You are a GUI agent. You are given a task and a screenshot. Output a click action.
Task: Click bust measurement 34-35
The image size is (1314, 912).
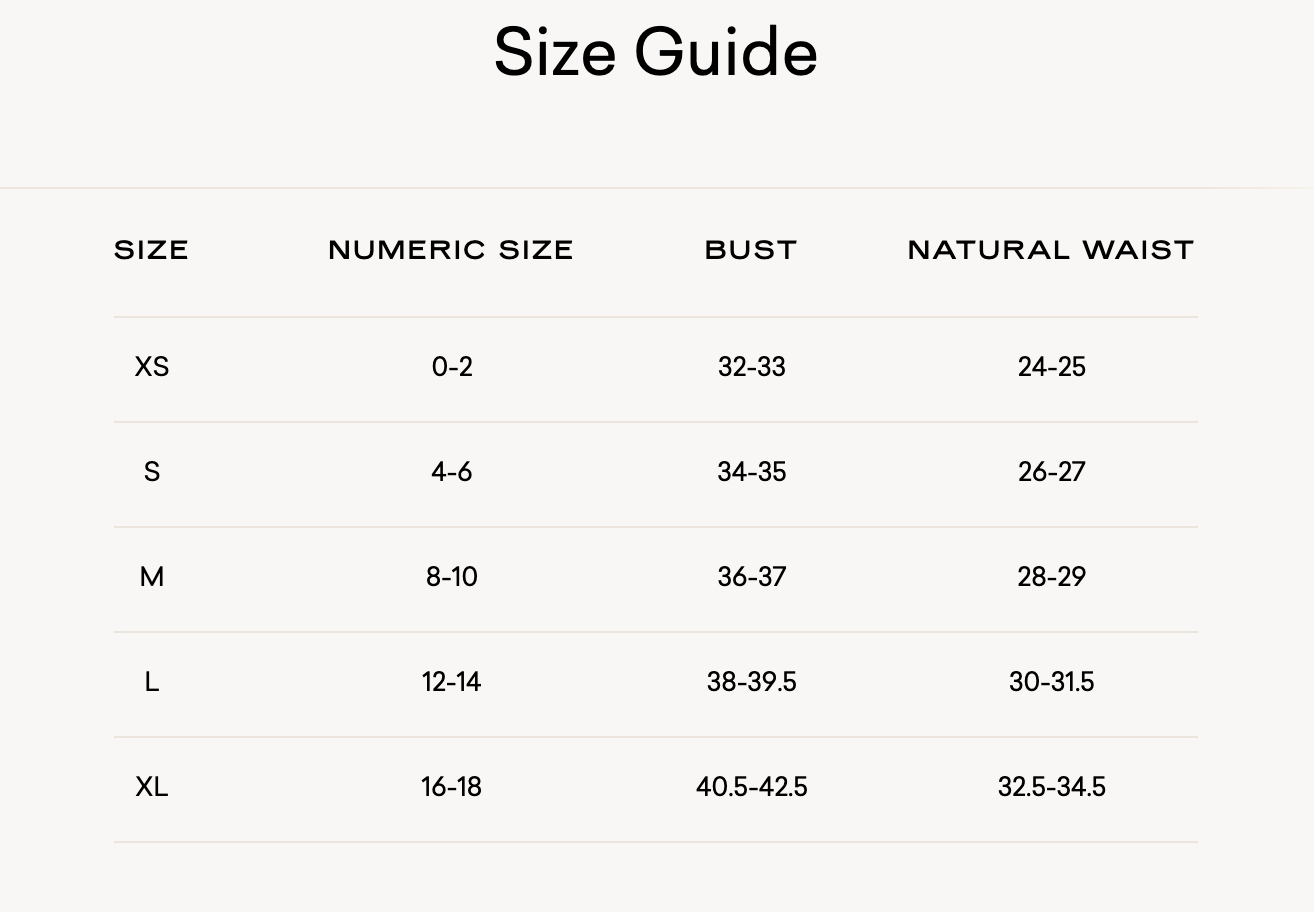(752, 472)
